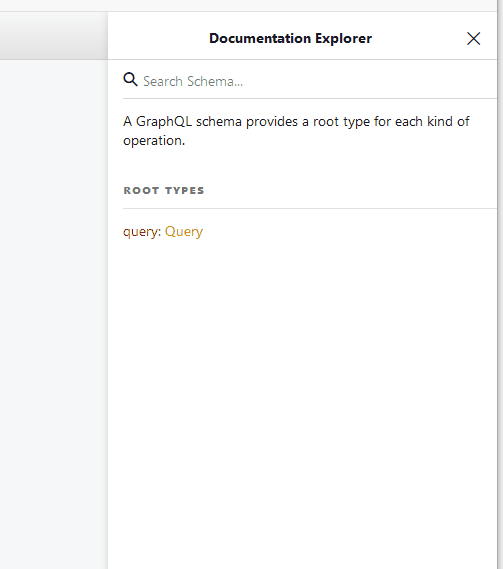503x569 pixels.
Task: Click the word 'operation.' in the description
Action: 154,141
